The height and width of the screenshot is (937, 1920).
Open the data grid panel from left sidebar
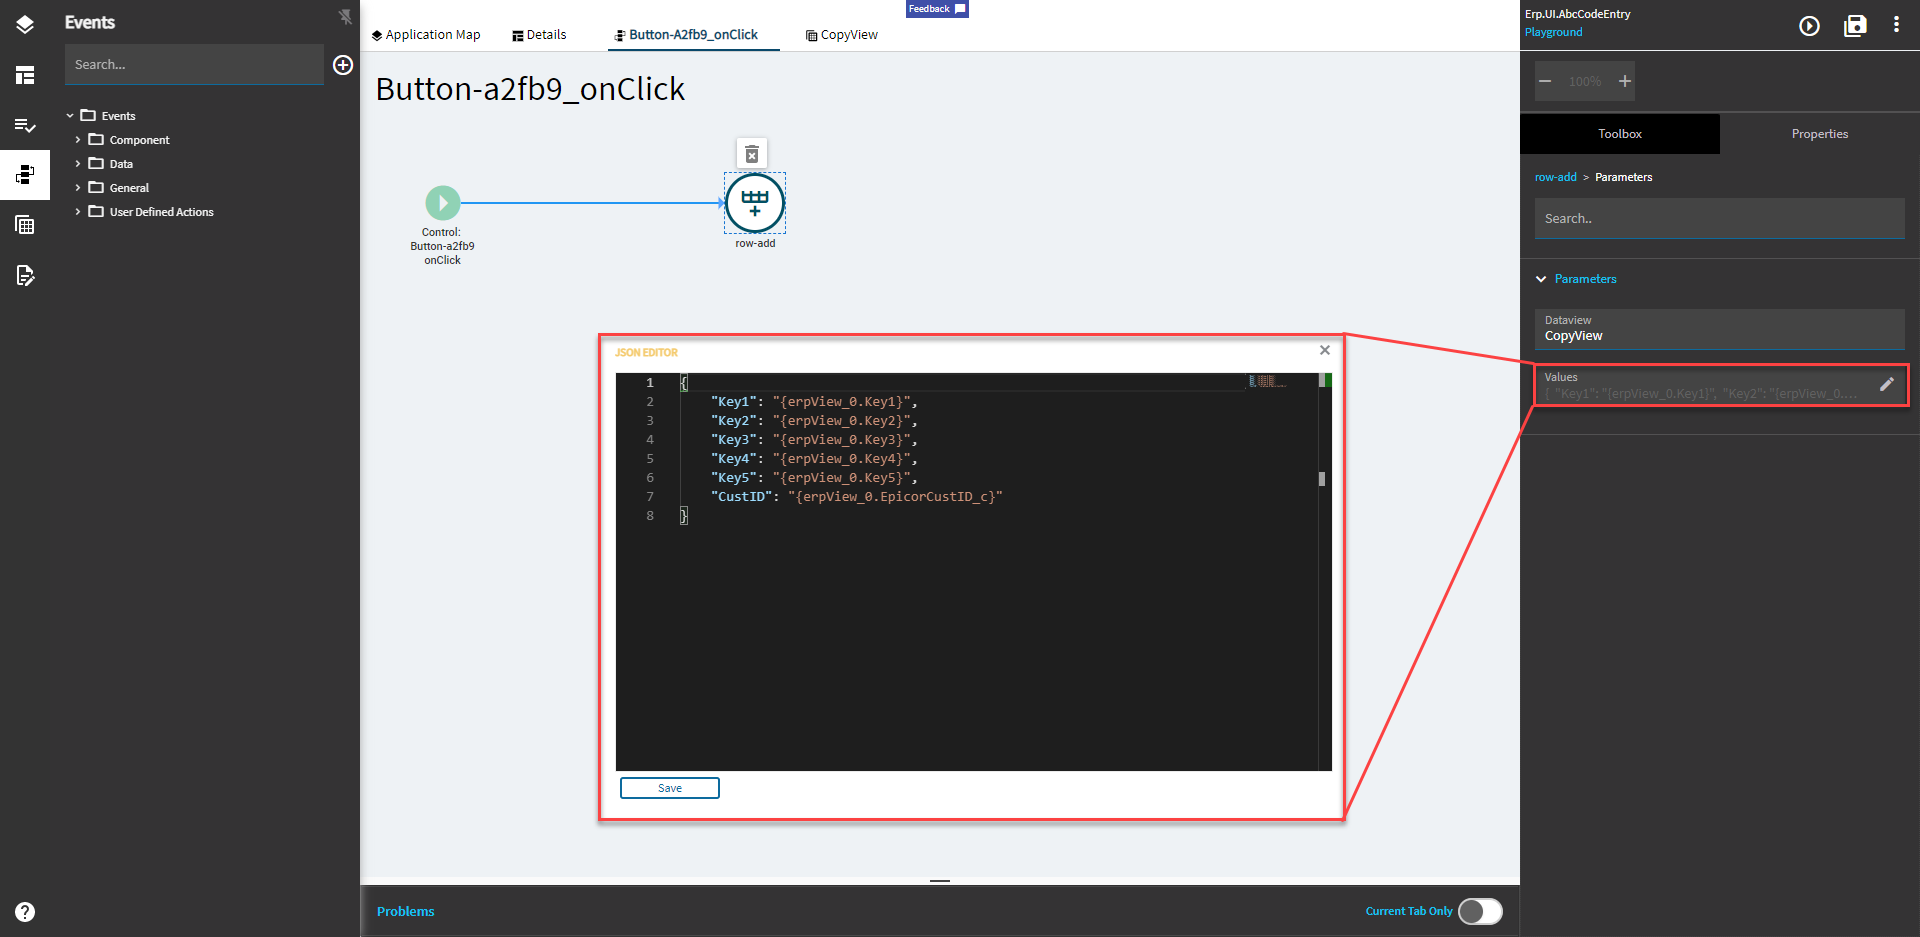[25, 224]
